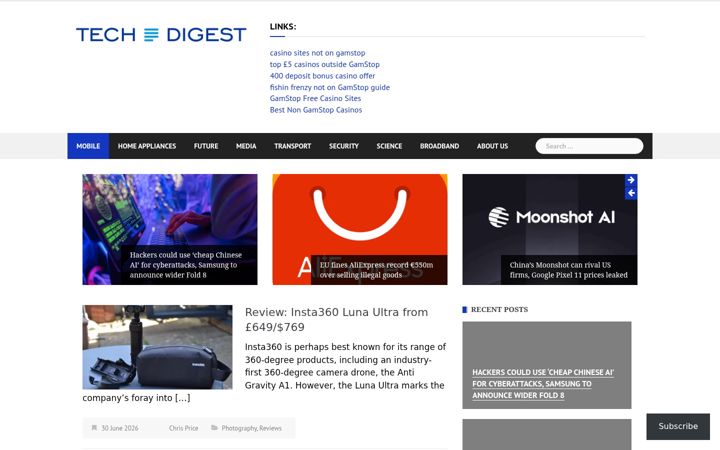View posts by Chris Price
This screenshot has width=720, height=450.
click(x=184, y=428)
